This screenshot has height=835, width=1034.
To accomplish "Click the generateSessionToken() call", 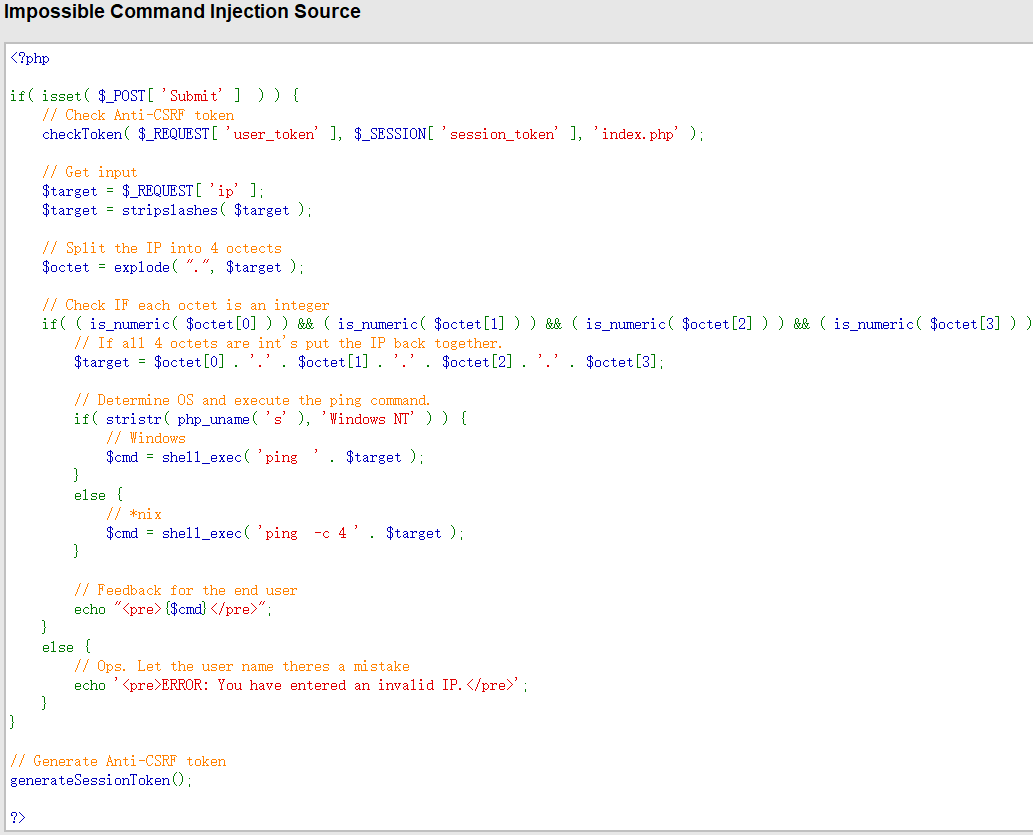I will (100, 780).
